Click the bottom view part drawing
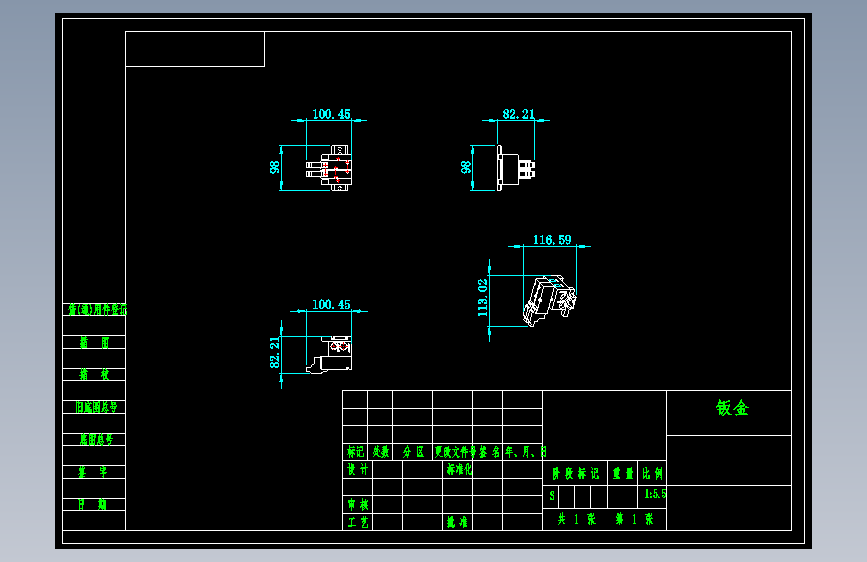 click(329, 355)
